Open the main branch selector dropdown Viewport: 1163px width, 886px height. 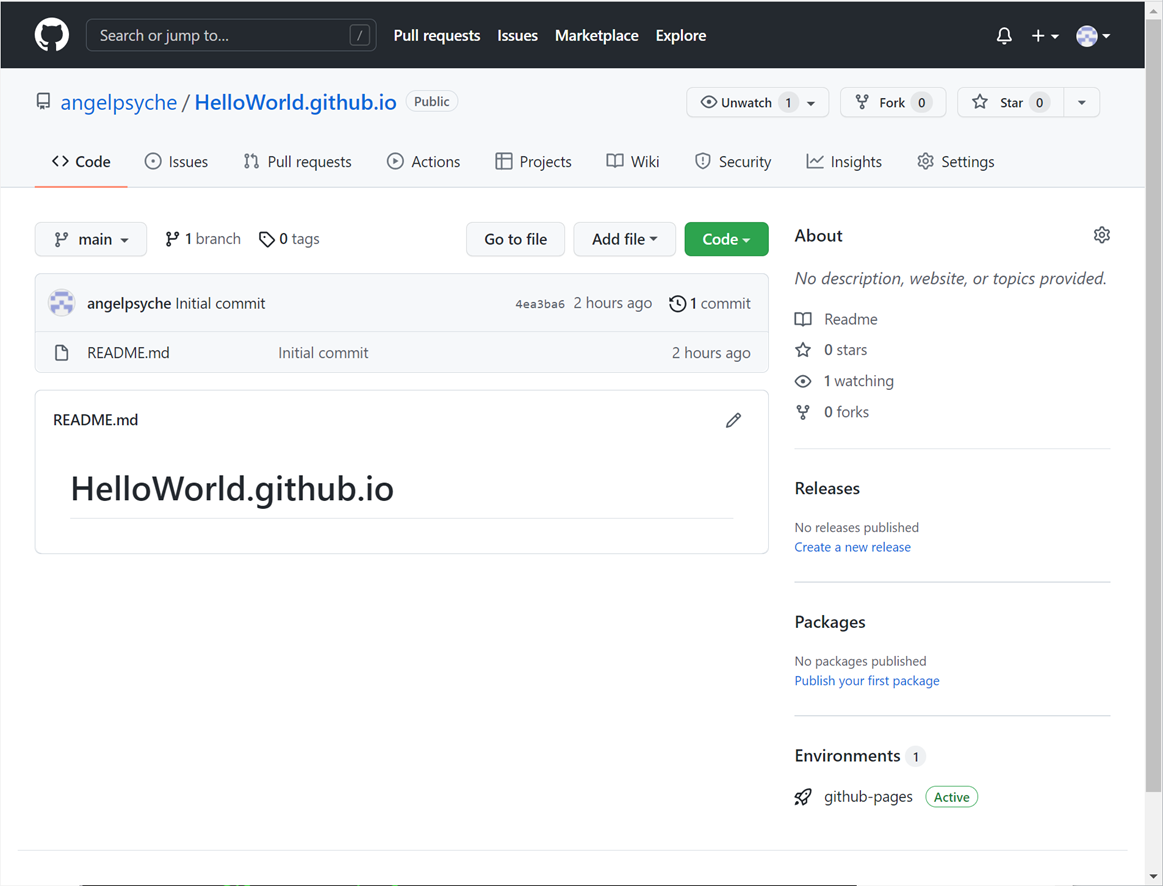(x=90, y=239)
